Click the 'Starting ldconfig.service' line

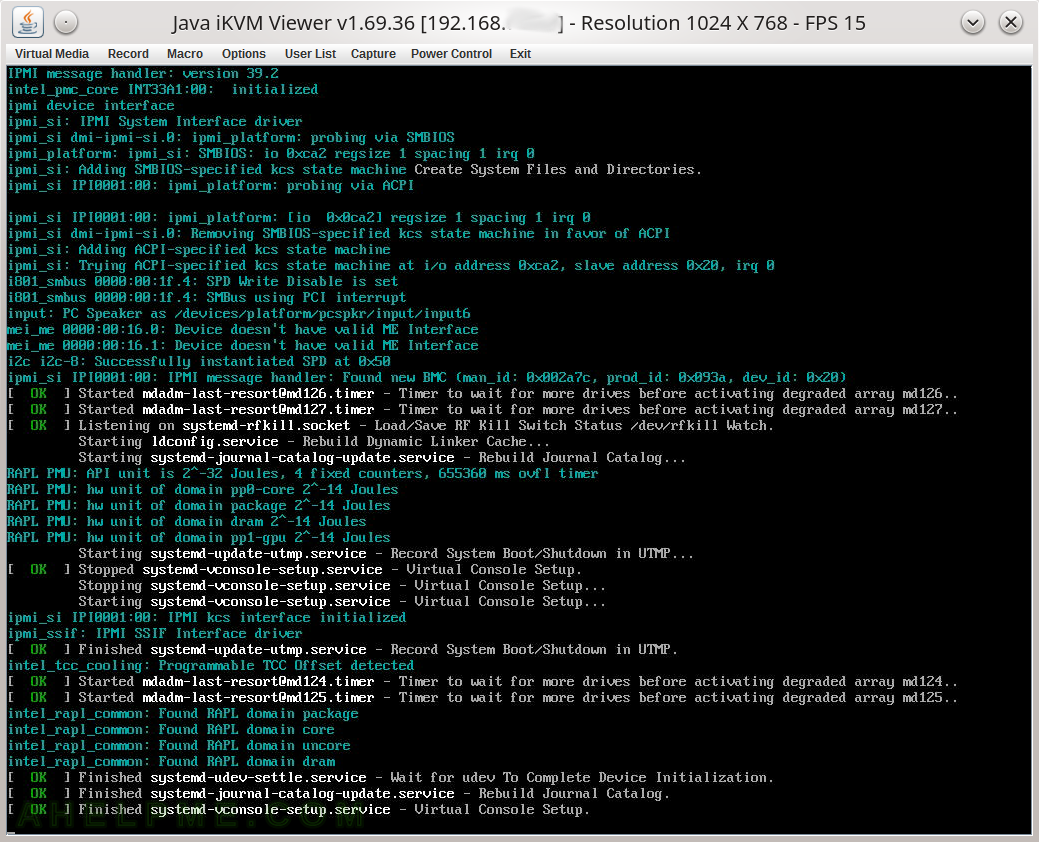tap(314, 441)
